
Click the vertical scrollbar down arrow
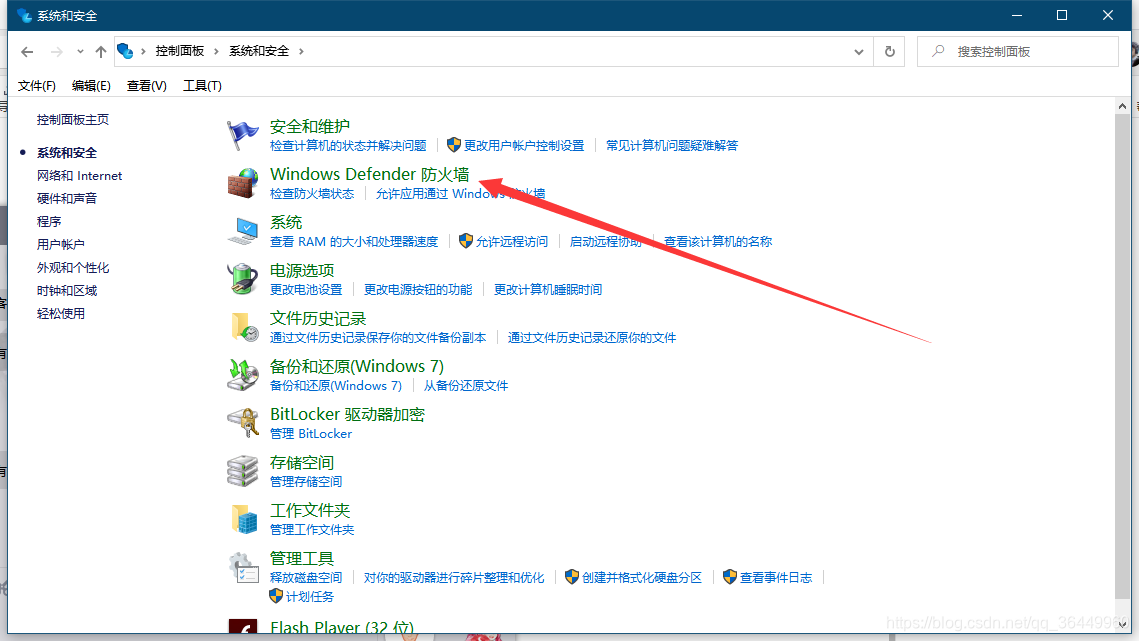click(x=1122, y=624)
